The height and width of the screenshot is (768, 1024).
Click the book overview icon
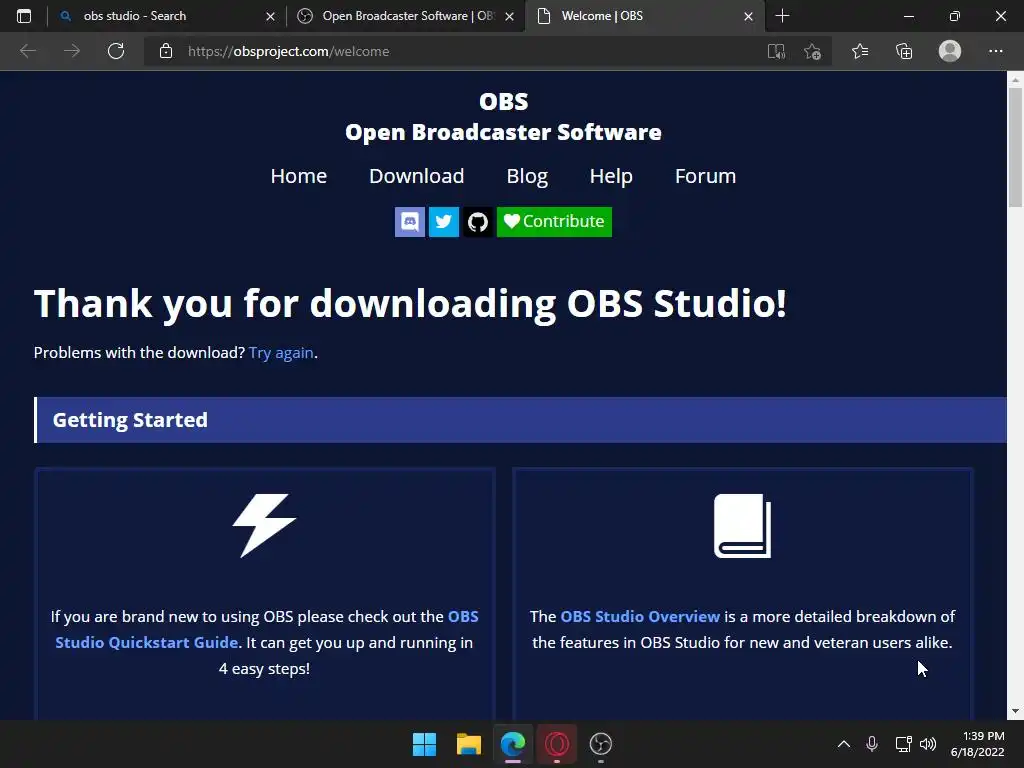click(x=742, y=525)
